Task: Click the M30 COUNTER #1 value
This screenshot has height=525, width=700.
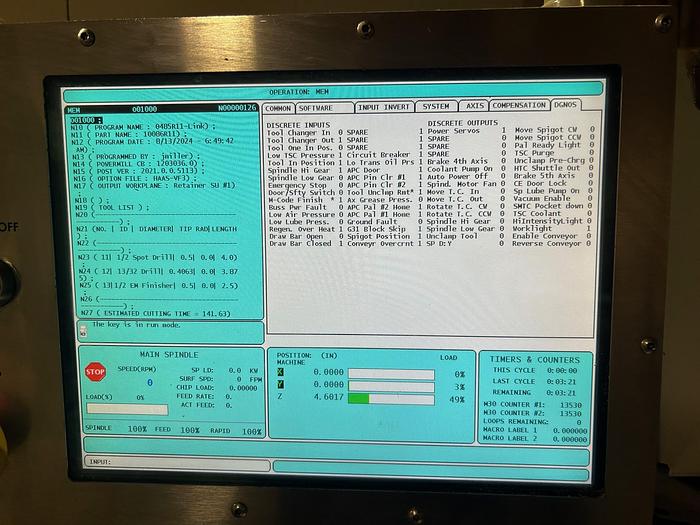Action: pyautogui.click(x=565, y=405)
